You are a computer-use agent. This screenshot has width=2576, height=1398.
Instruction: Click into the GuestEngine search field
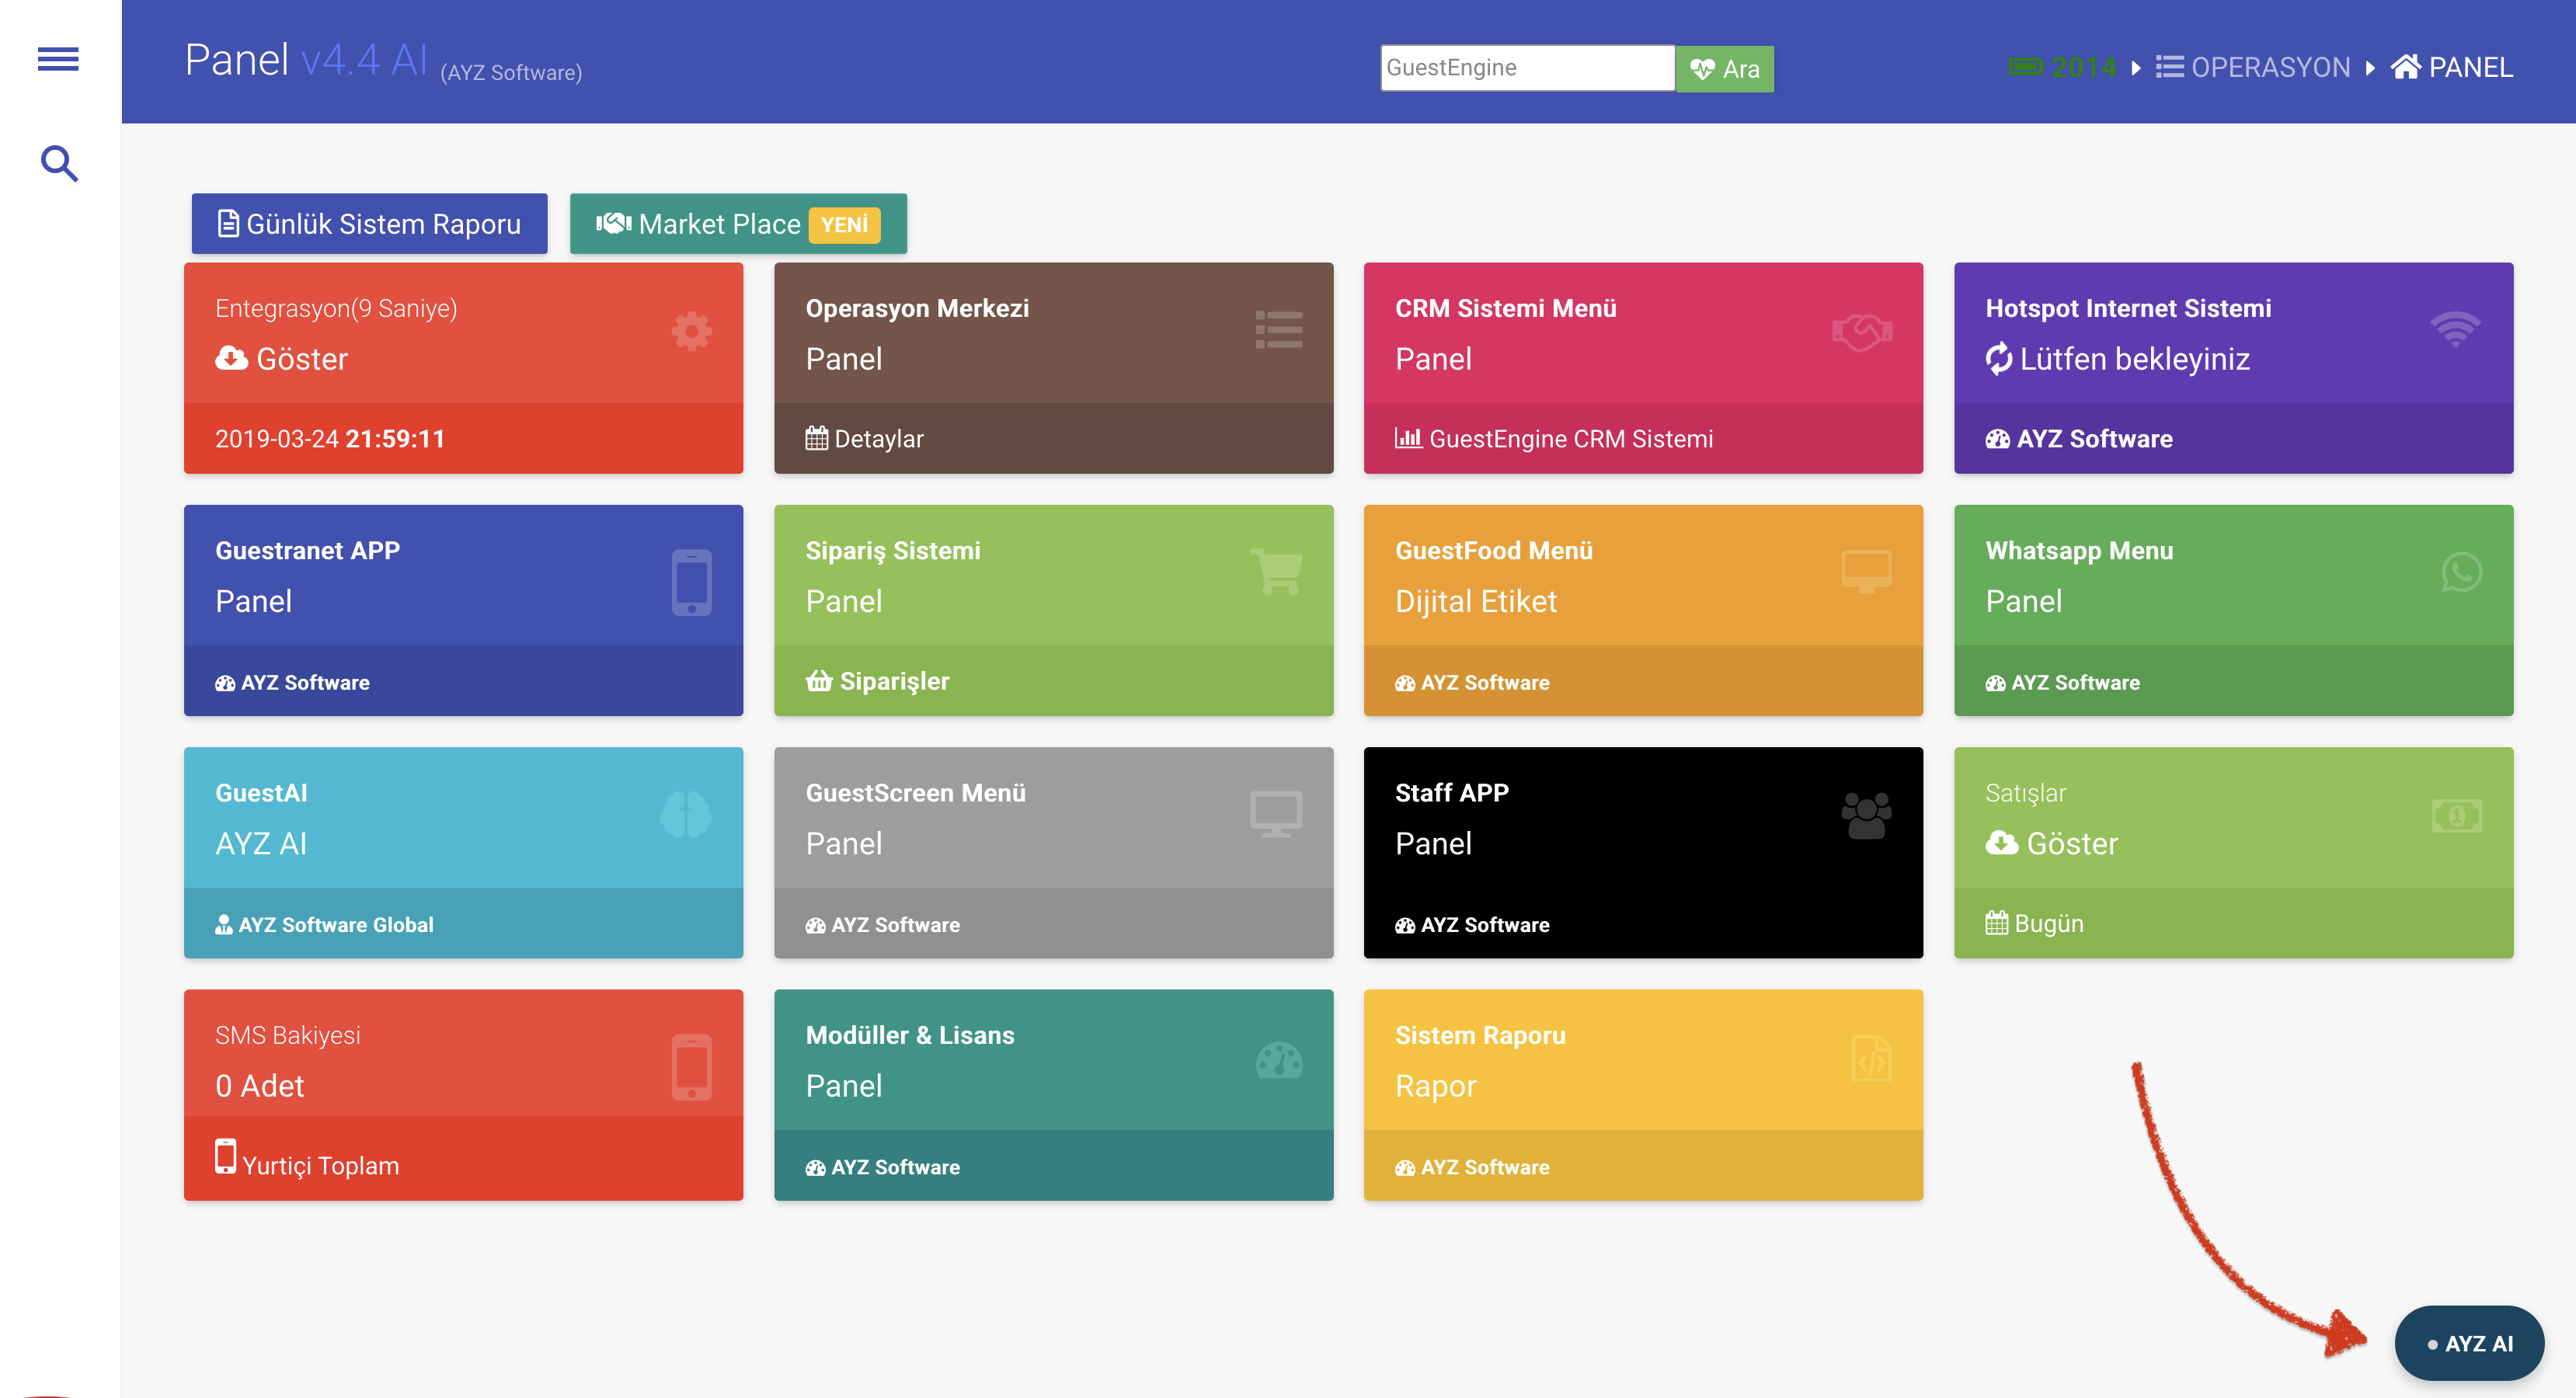1526,68
